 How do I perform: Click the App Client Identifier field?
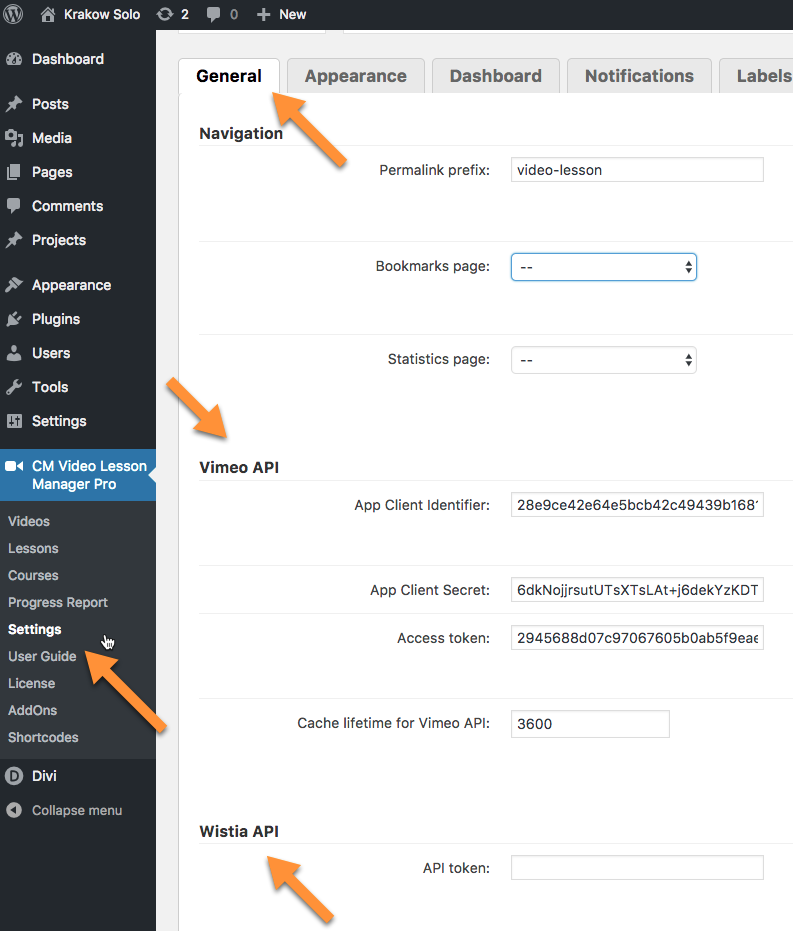point(637,505)
